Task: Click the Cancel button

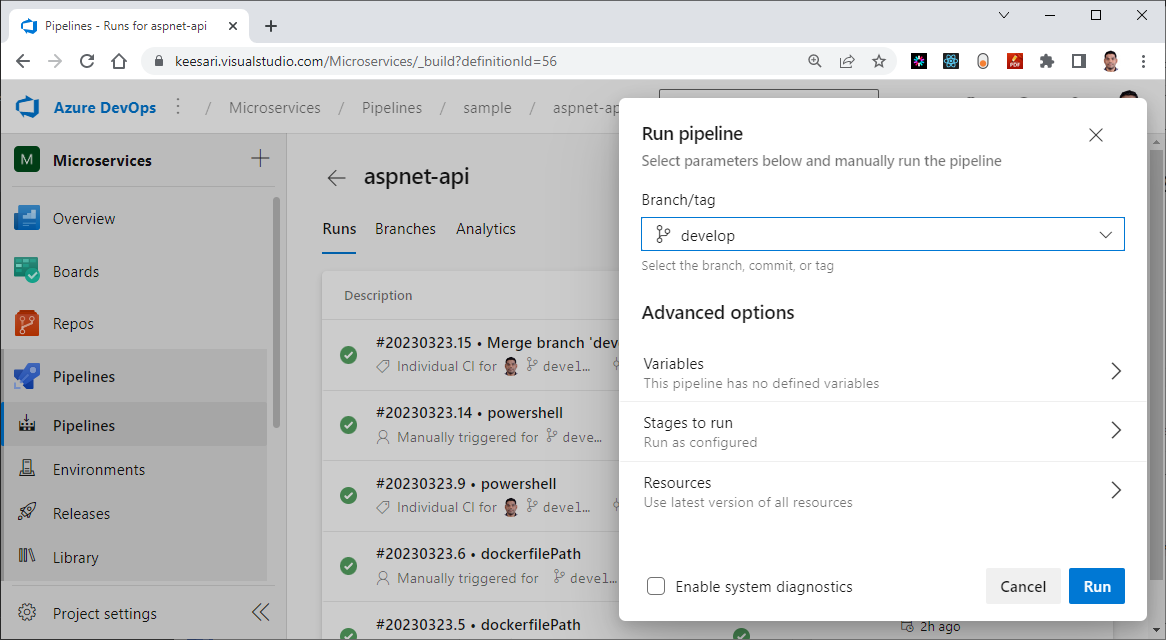Action: coord(1022,586)
